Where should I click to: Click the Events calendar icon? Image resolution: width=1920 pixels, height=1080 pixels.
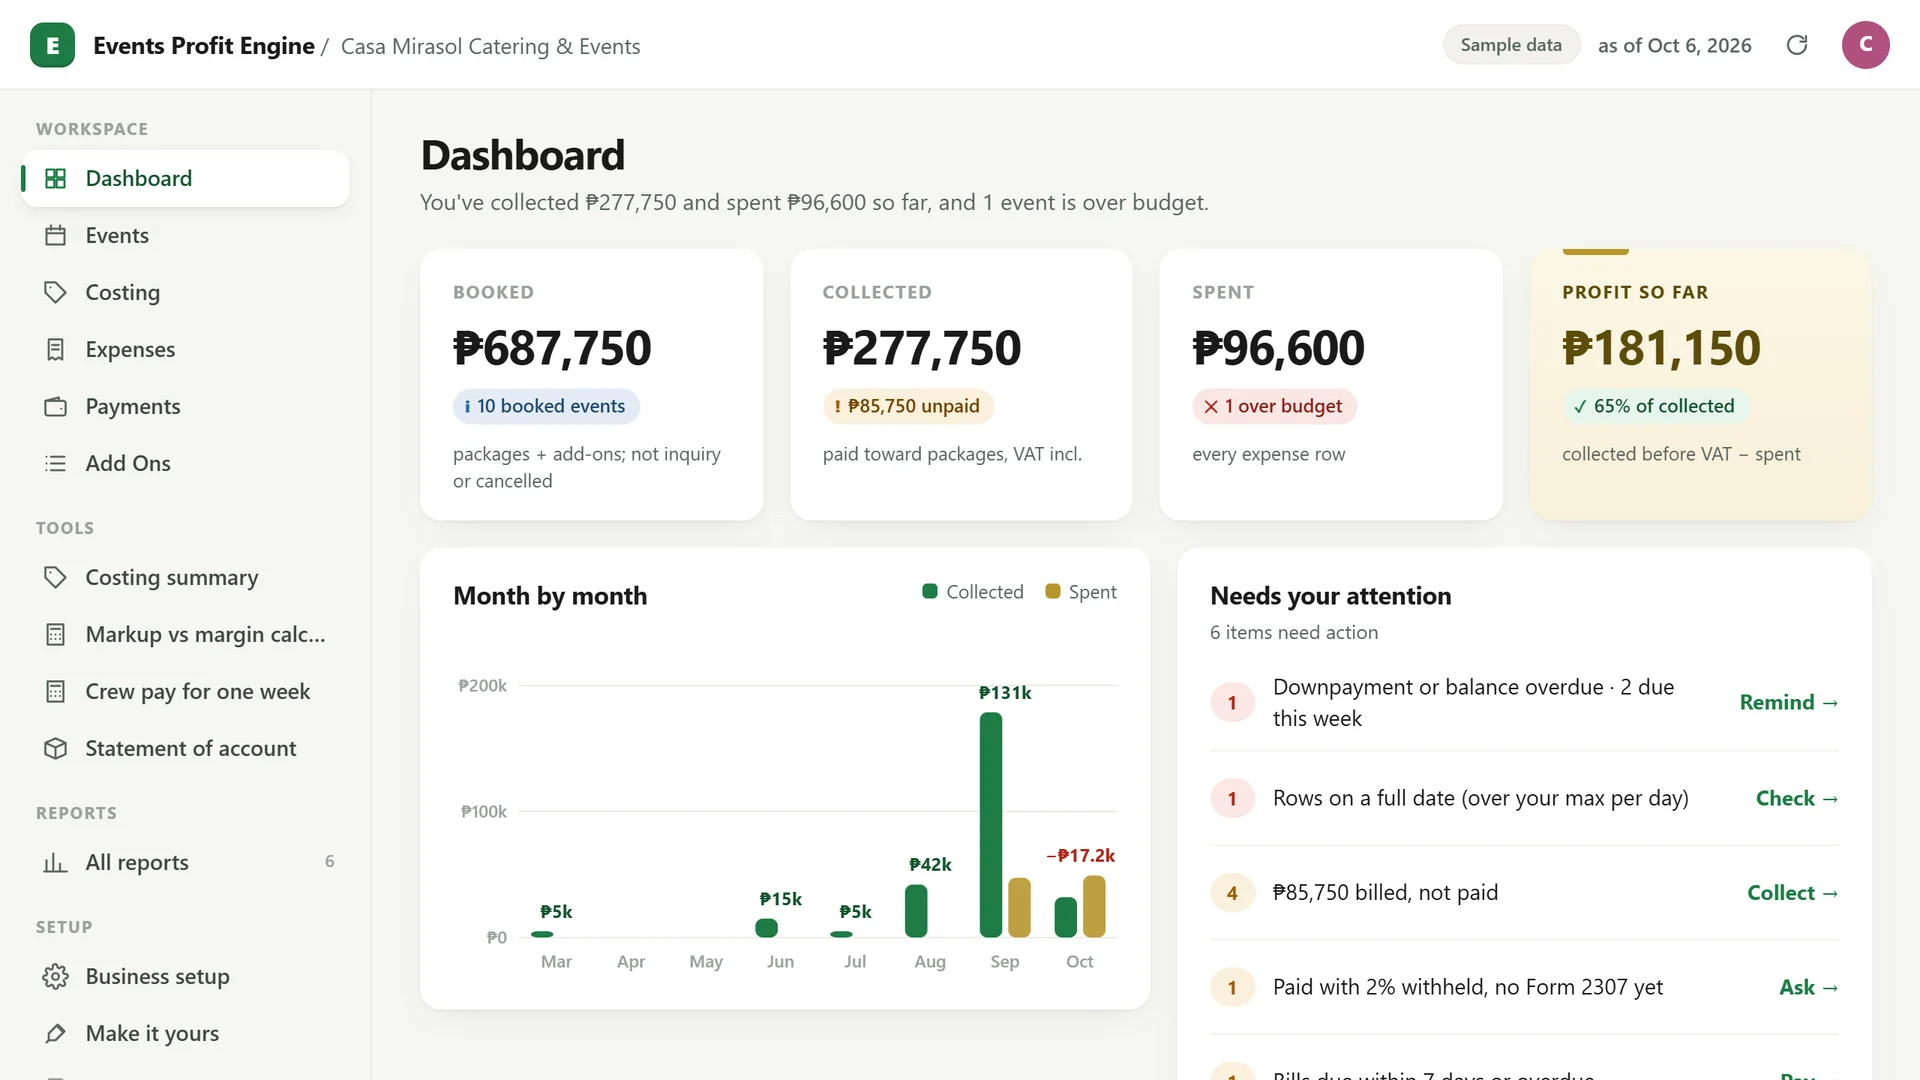click(56, 235)
